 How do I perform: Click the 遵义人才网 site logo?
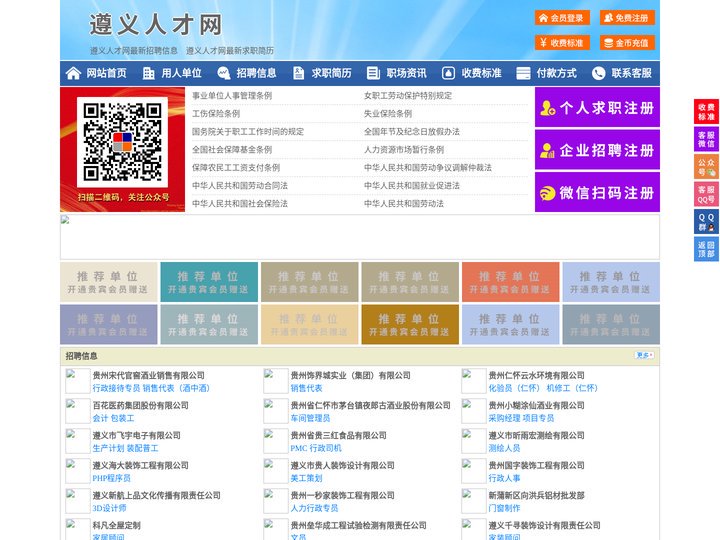tap(156, 24)
